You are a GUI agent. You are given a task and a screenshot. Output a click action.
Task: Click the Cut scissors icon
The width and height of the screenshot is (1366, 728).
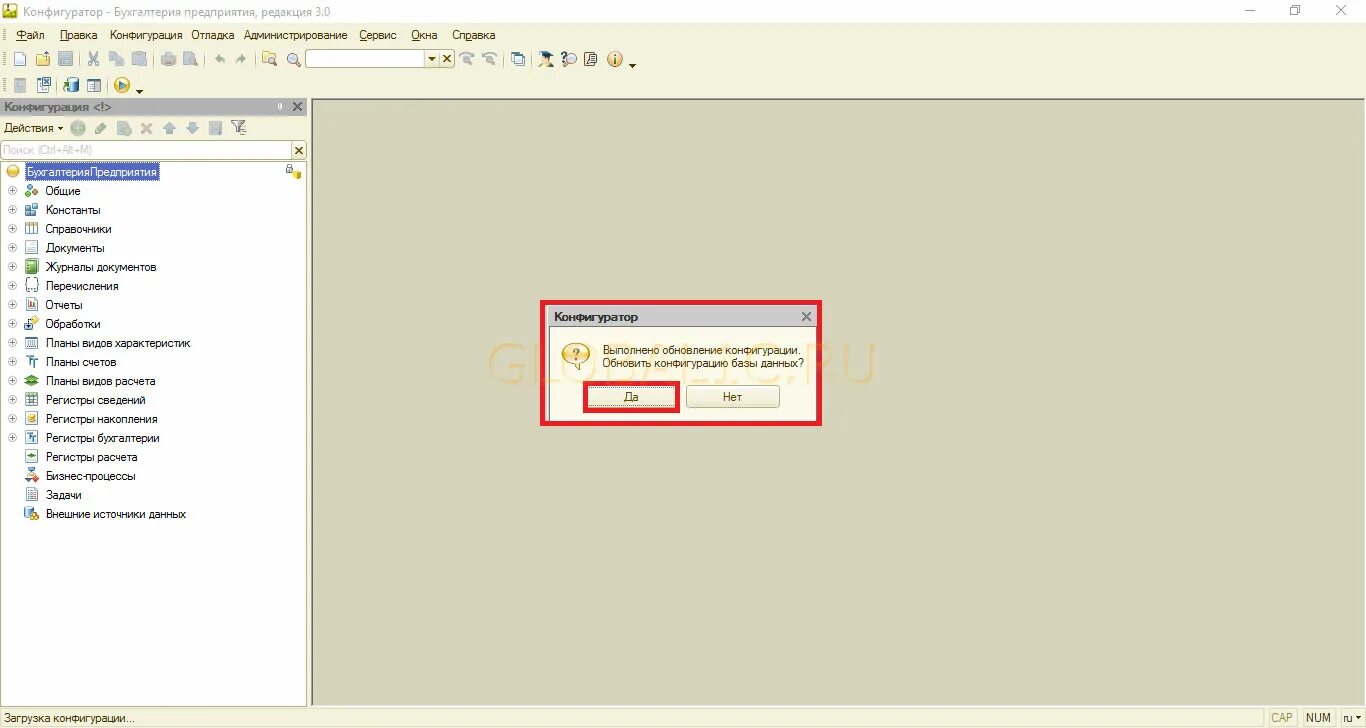point(93,59)
